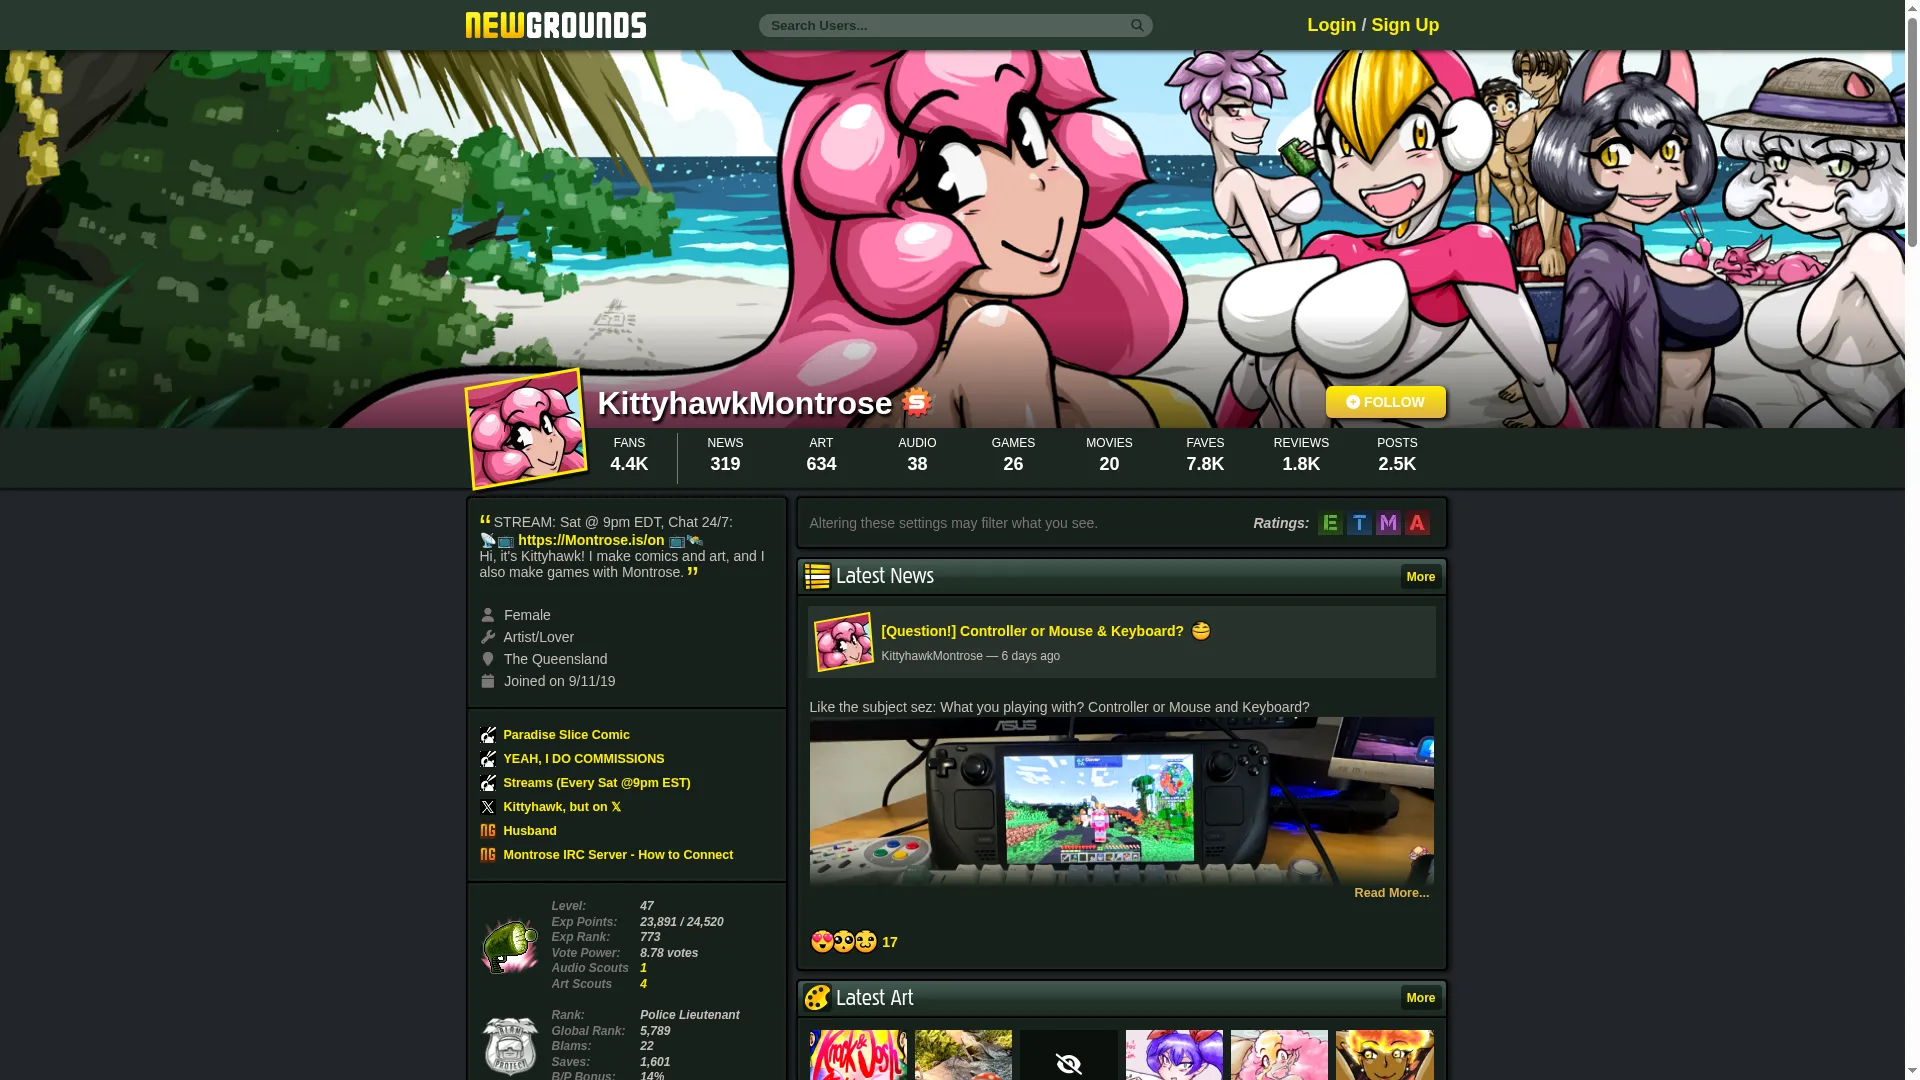Click the search magnifier icon
Image resolution: width=1920 pixels, height=1080 pixels.
1137,25
